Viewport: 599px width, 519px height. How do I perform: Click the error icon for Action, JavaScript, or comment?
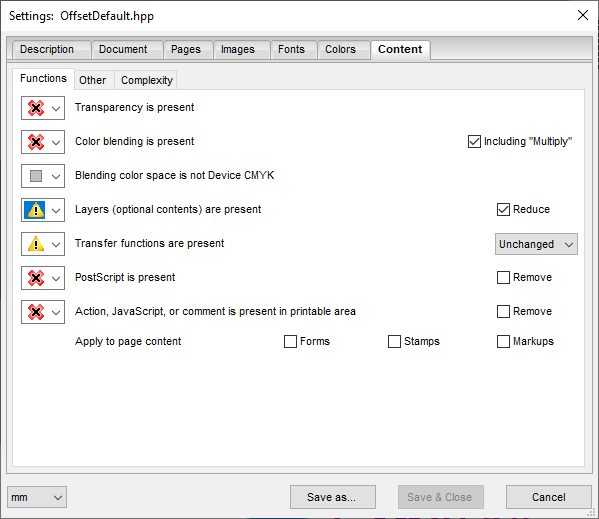pyautogui.click(x=36, y=312)
